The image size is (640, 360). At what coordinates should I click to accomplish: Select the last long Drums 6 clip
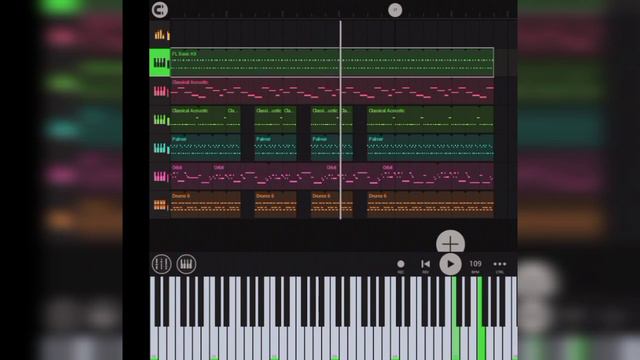point(430,205)
